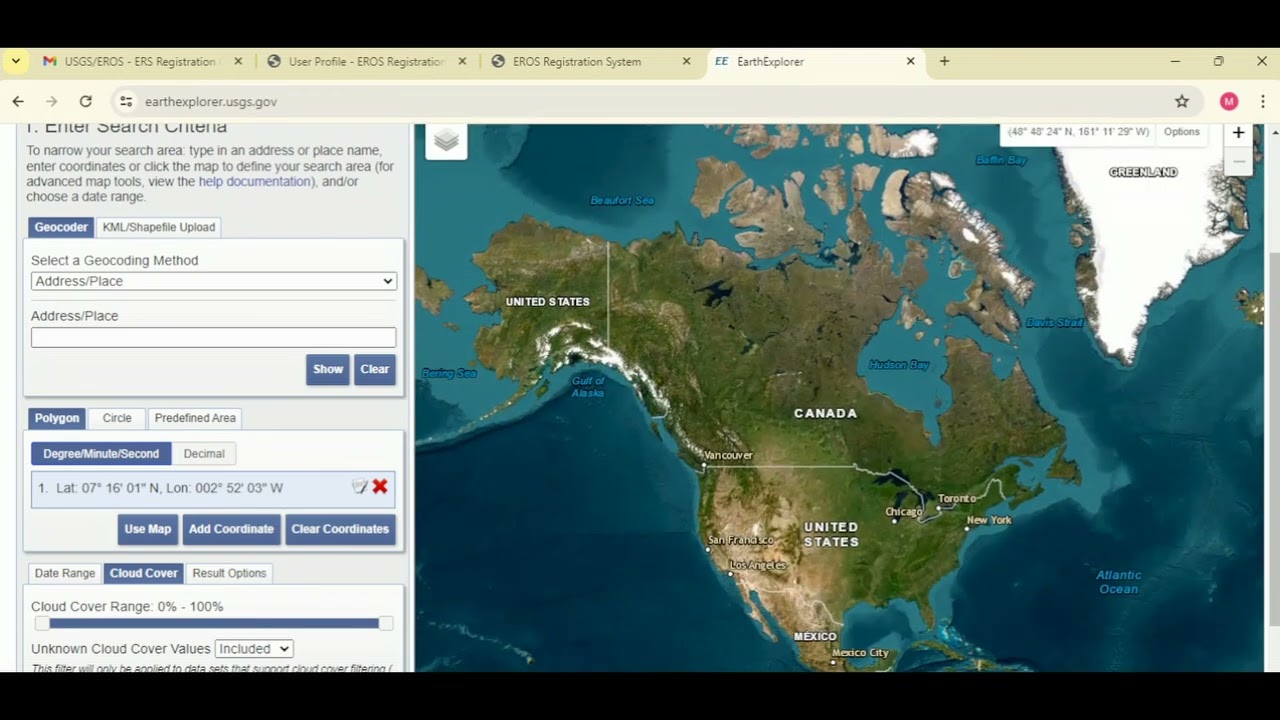The image size is (1280, 720).
Task: Click the Toronto label on map
Action: (x=957, y=498)
